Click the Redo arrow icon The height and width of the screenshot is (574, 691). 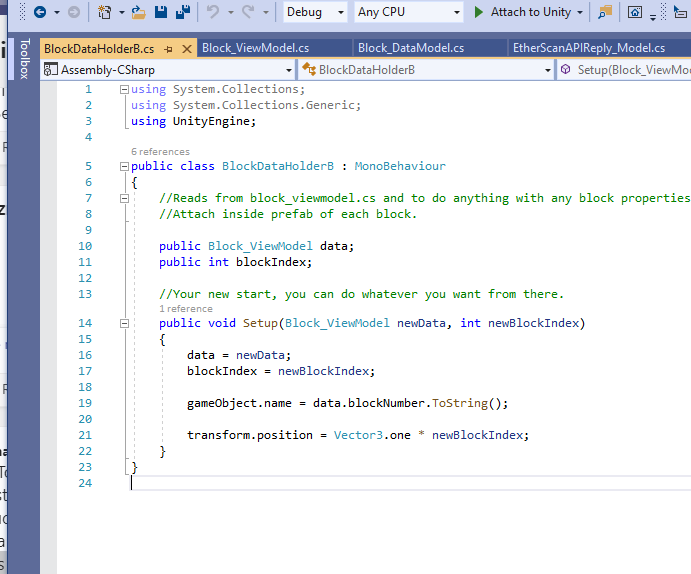pos(248,12)
